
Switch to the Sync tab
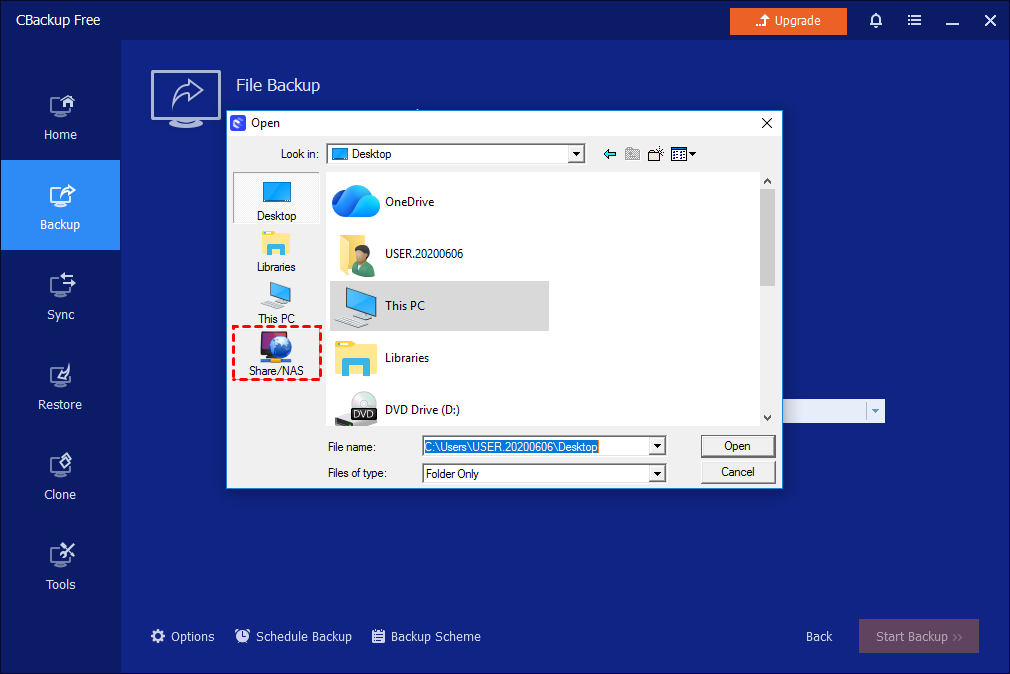tap(60, 295)
